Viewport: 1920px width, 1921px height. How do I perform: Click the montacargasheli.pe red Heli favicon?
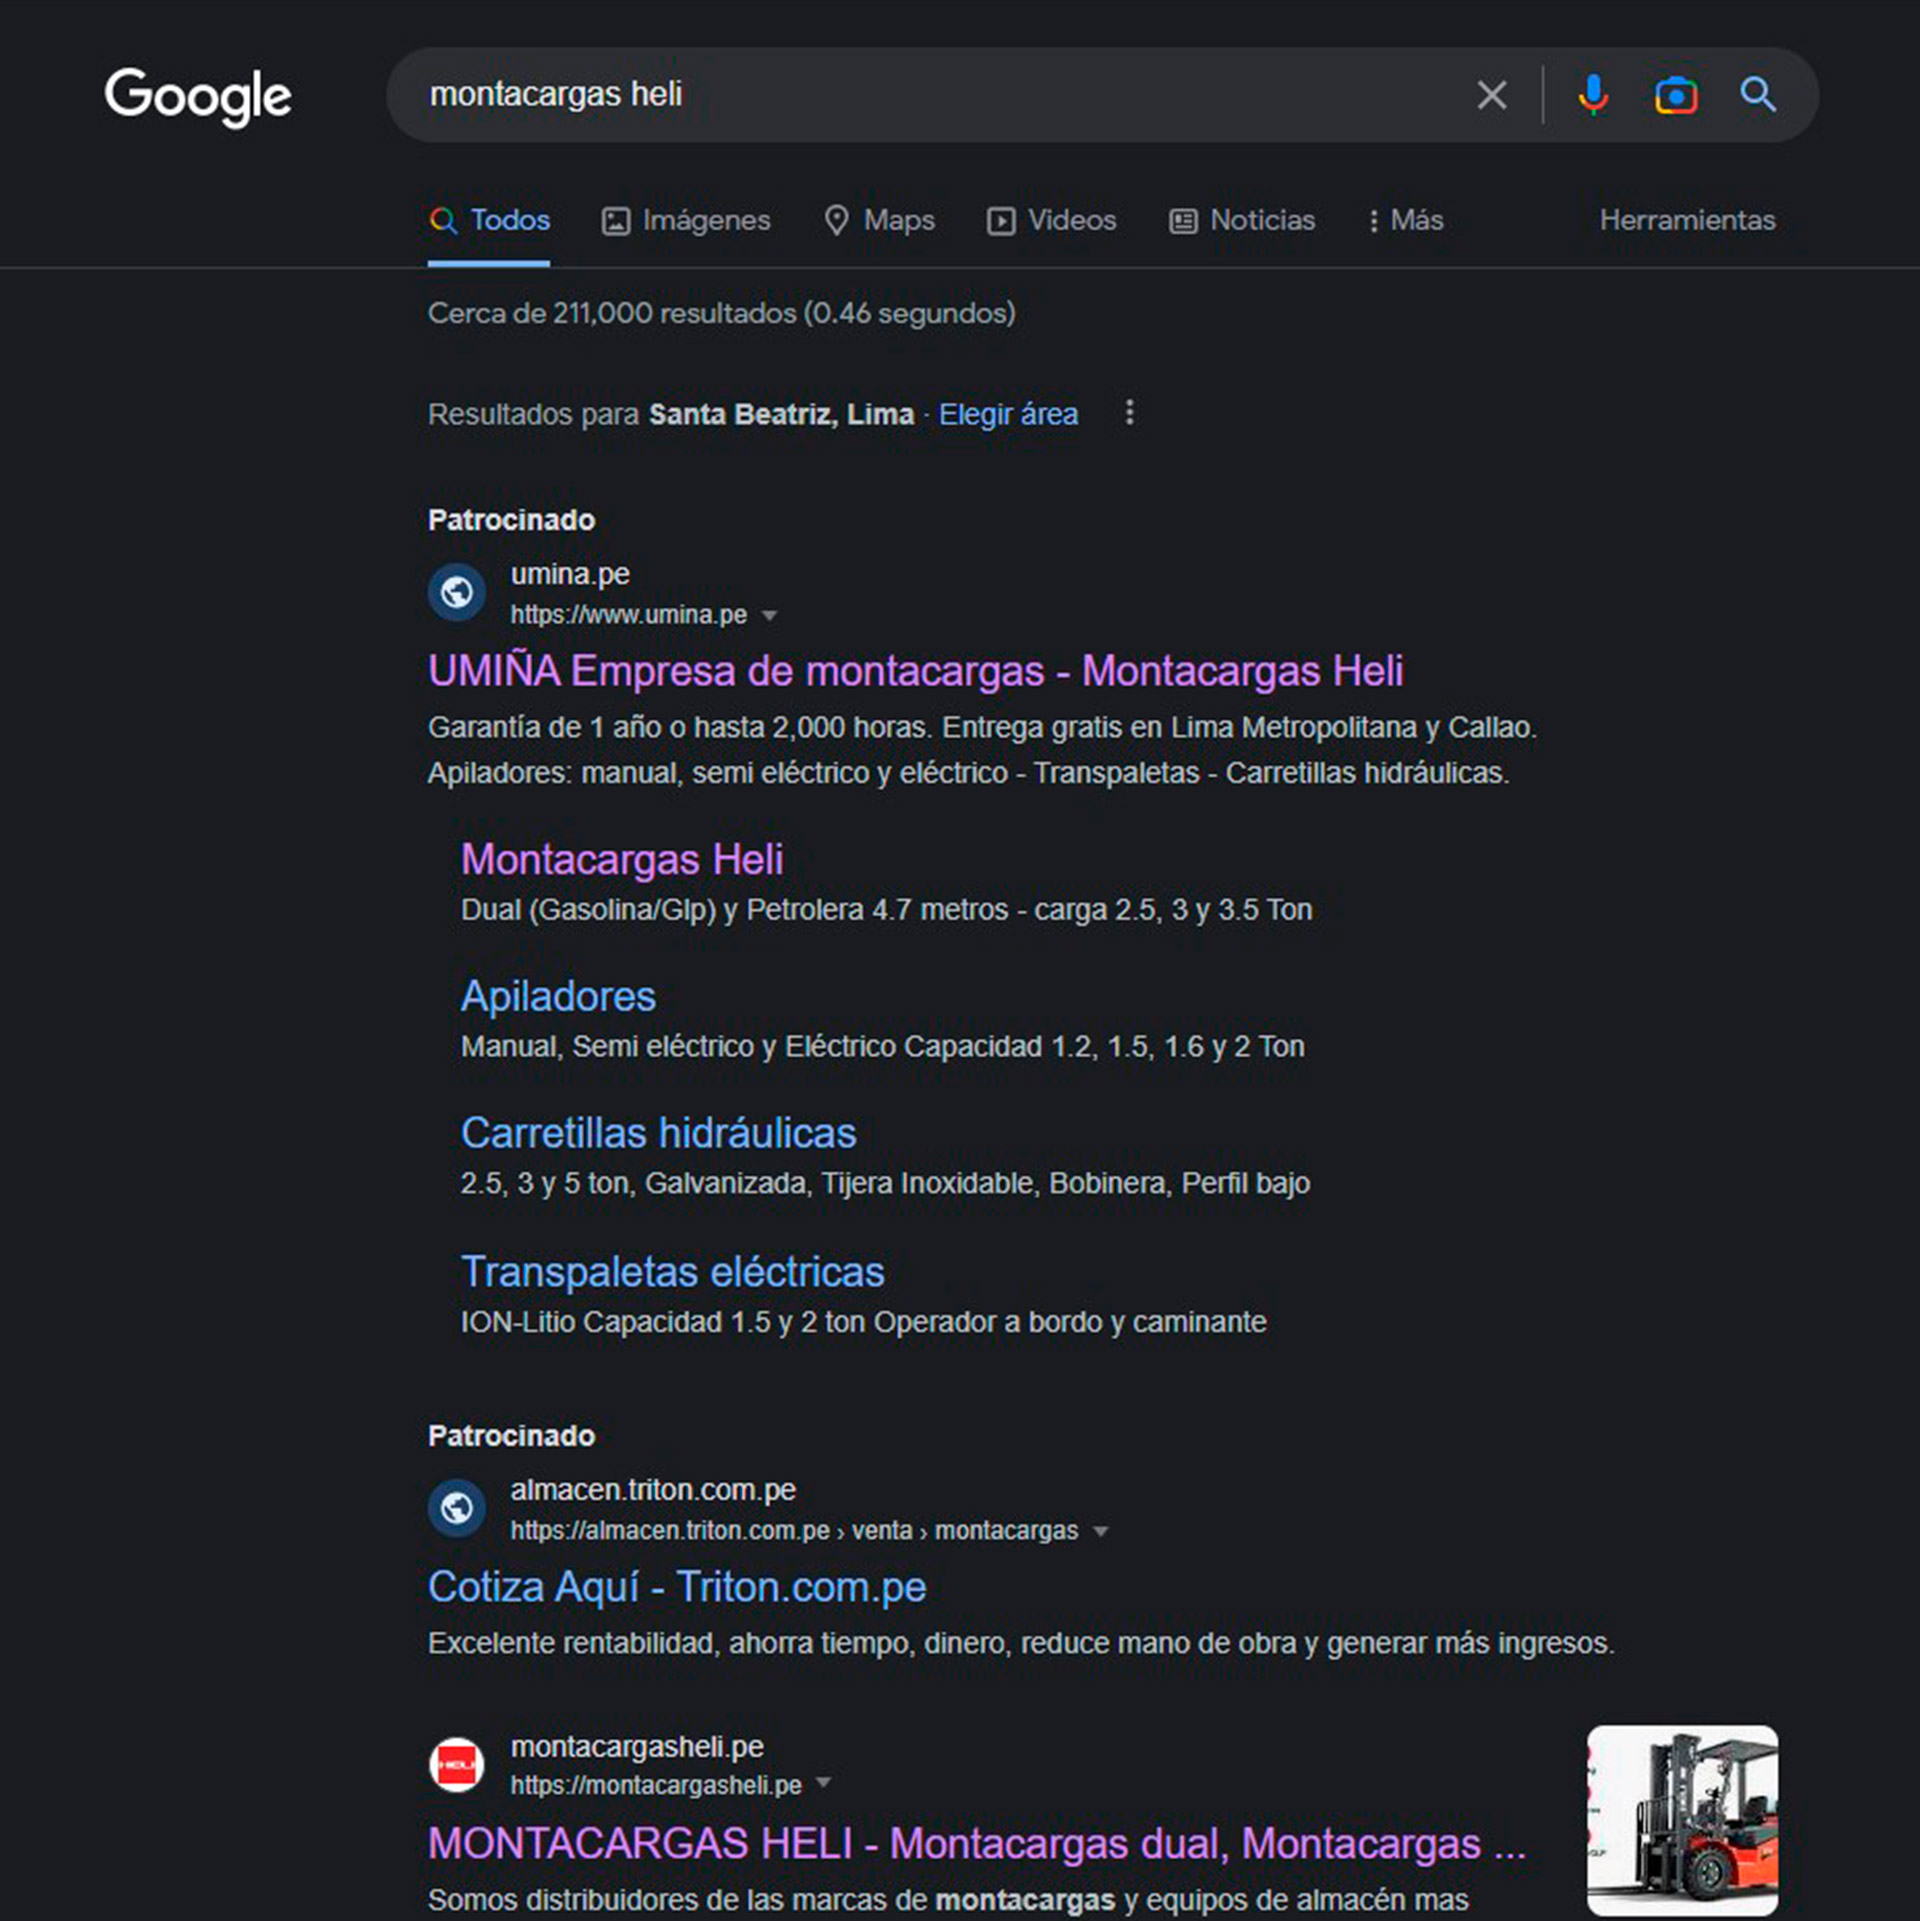[457, 1764]
